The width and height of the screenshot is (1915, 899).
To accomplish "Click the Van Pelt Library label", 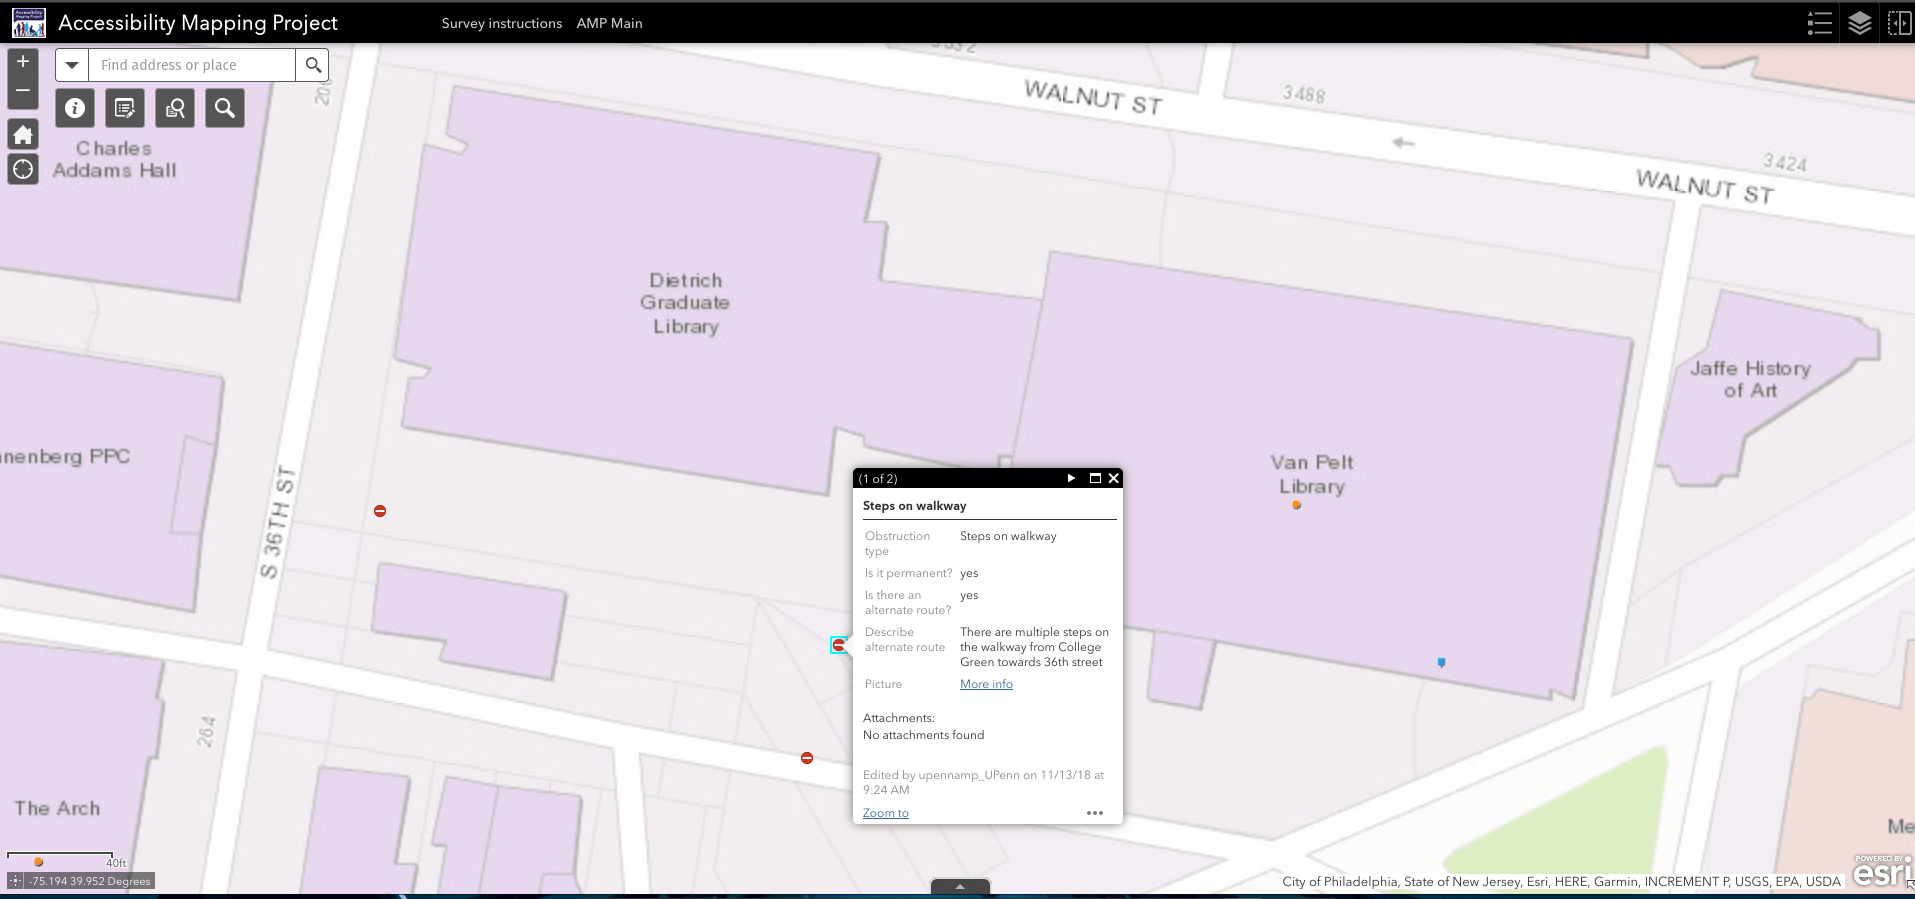I will click(1311, 474).
